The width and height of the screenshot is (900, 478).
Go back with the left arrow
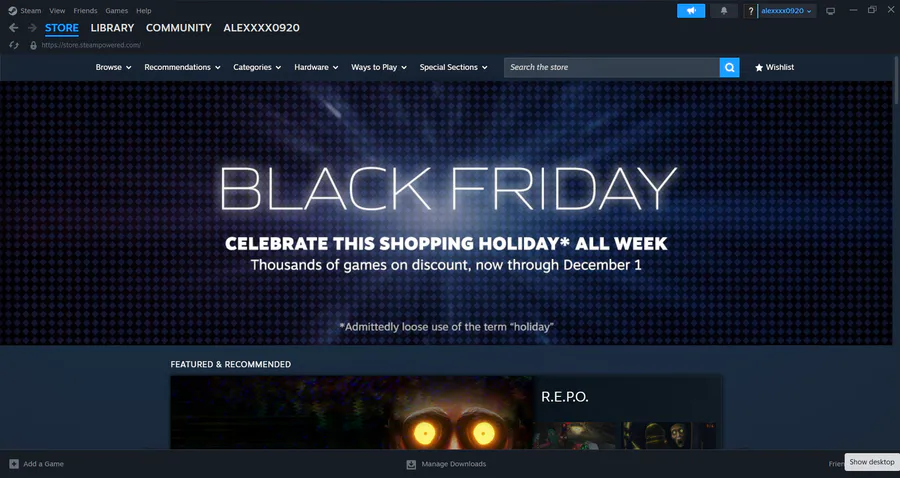point(14,28)
